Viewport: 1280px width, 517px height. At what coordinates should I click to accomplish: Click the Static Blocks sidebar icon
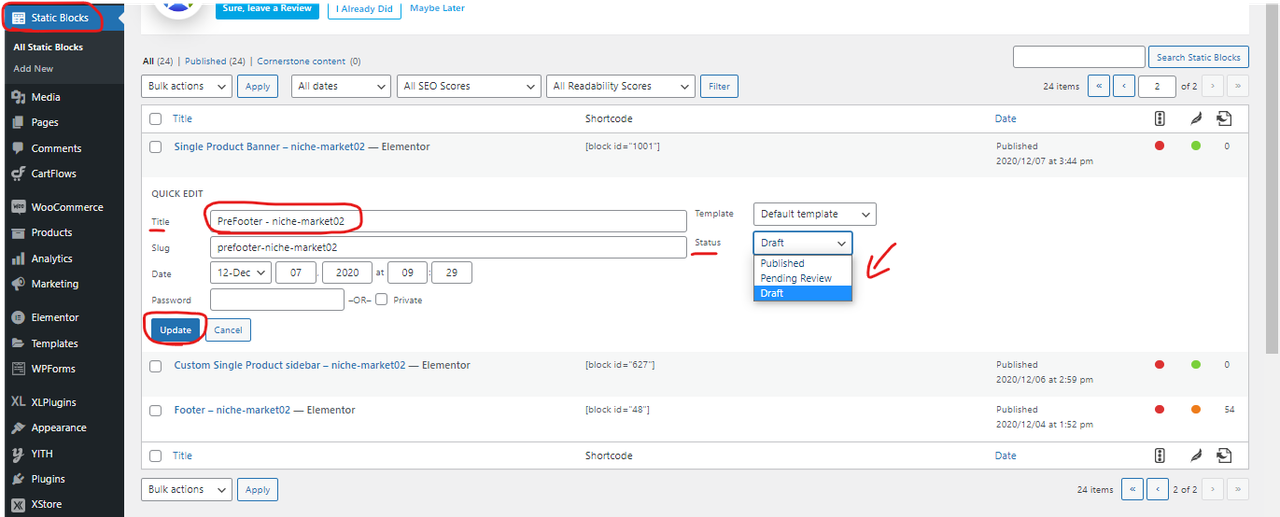[19, 18]
